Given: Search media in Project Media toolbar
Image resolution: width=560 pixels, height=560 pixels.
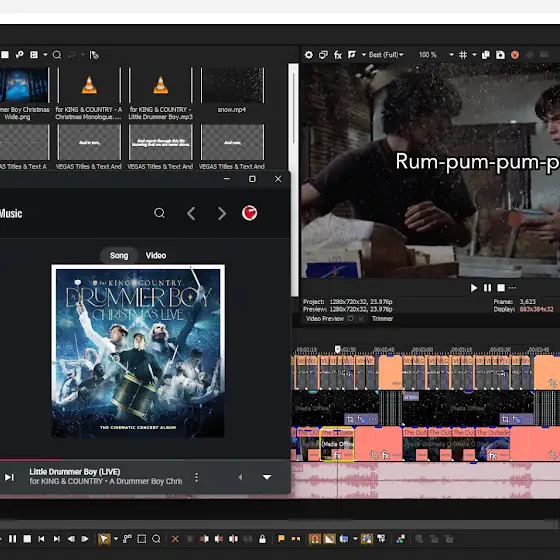Looking at the screenshot, I should click(57, 55).
